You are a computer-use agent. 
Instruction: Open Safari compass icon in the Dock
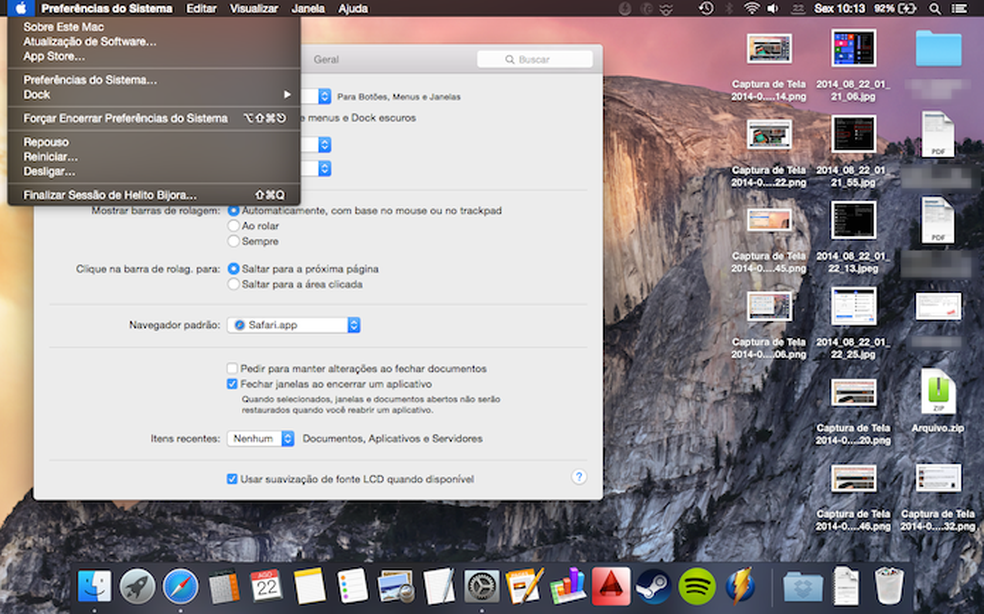click(181, 587)
